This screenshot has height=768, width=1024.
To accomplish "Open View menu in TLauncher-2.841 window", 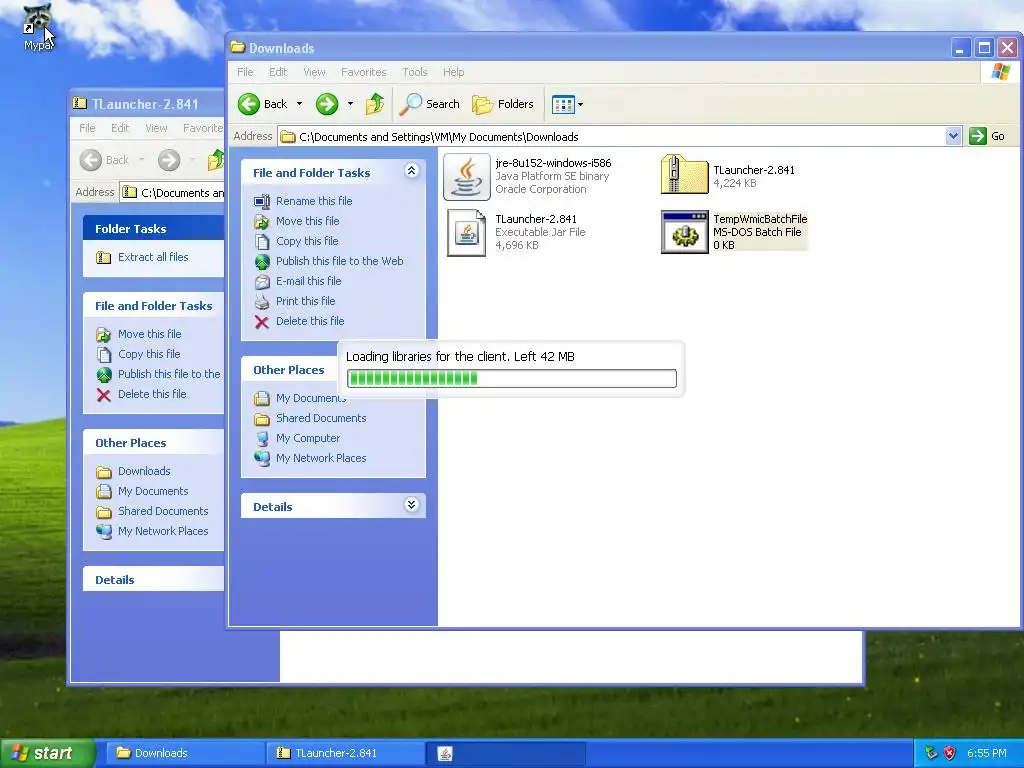I will pyautogui.click(x=156, y=128).
